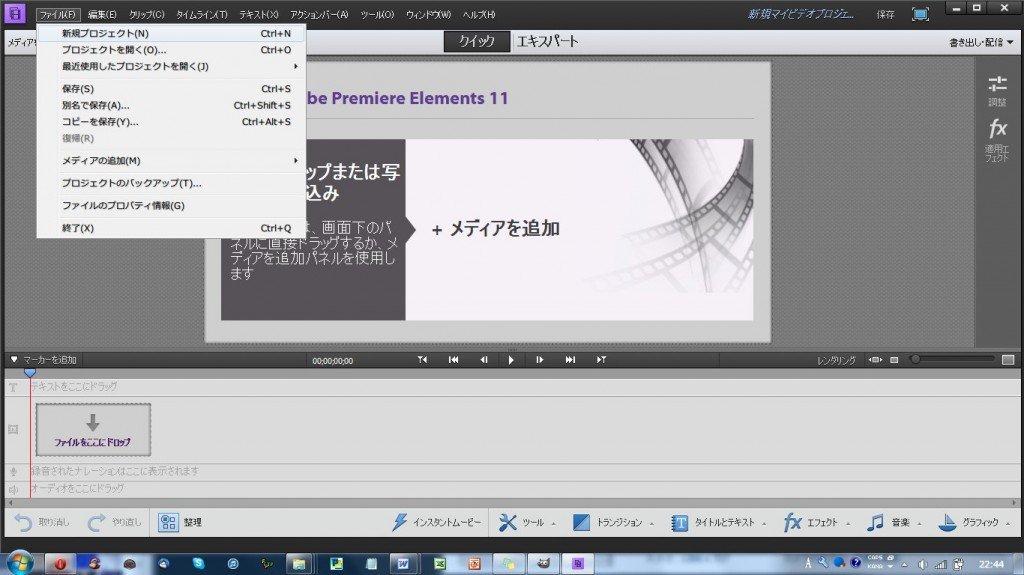This screenshot has height=575, width=1024.
Task: Choose 終了(X) to quit the app
Action: (x=171, y=228)
